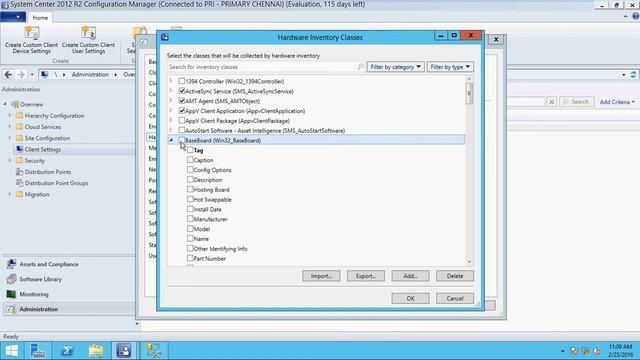640x360 pixels.
Task: Open Add Criteria dropdown
Action: (x=617, y=102)
